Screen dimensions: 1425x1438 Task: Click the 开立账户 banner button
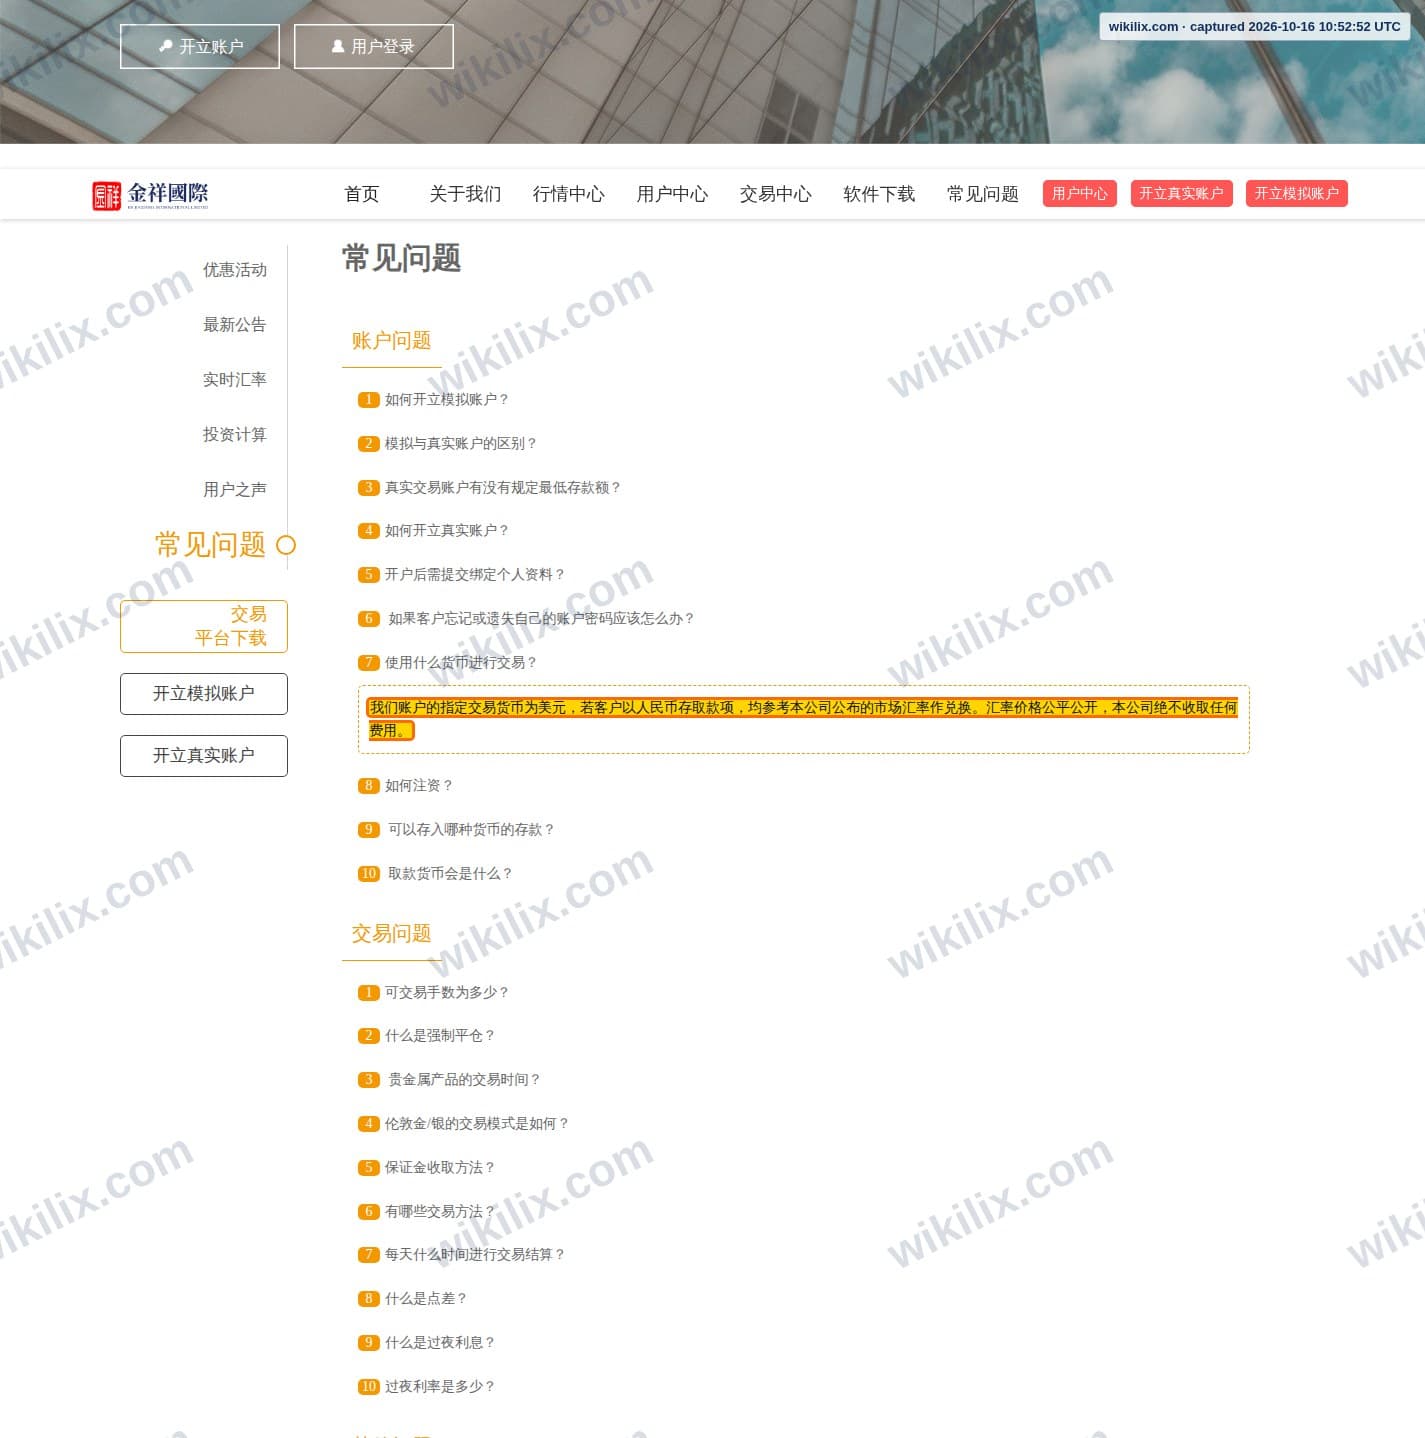point(200,47)
